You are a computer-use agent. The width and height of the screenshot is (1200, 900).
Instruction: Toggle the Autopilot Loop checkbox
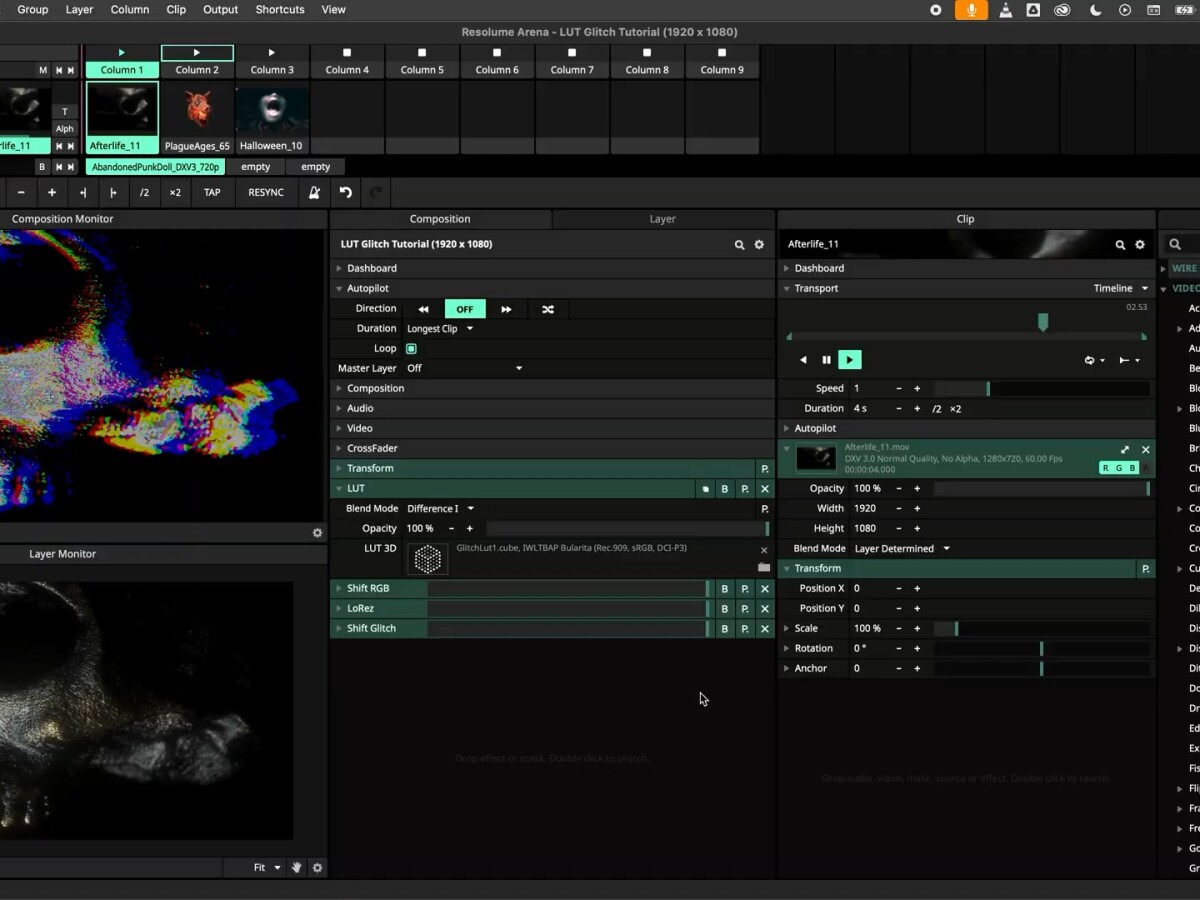pos(411,349)
